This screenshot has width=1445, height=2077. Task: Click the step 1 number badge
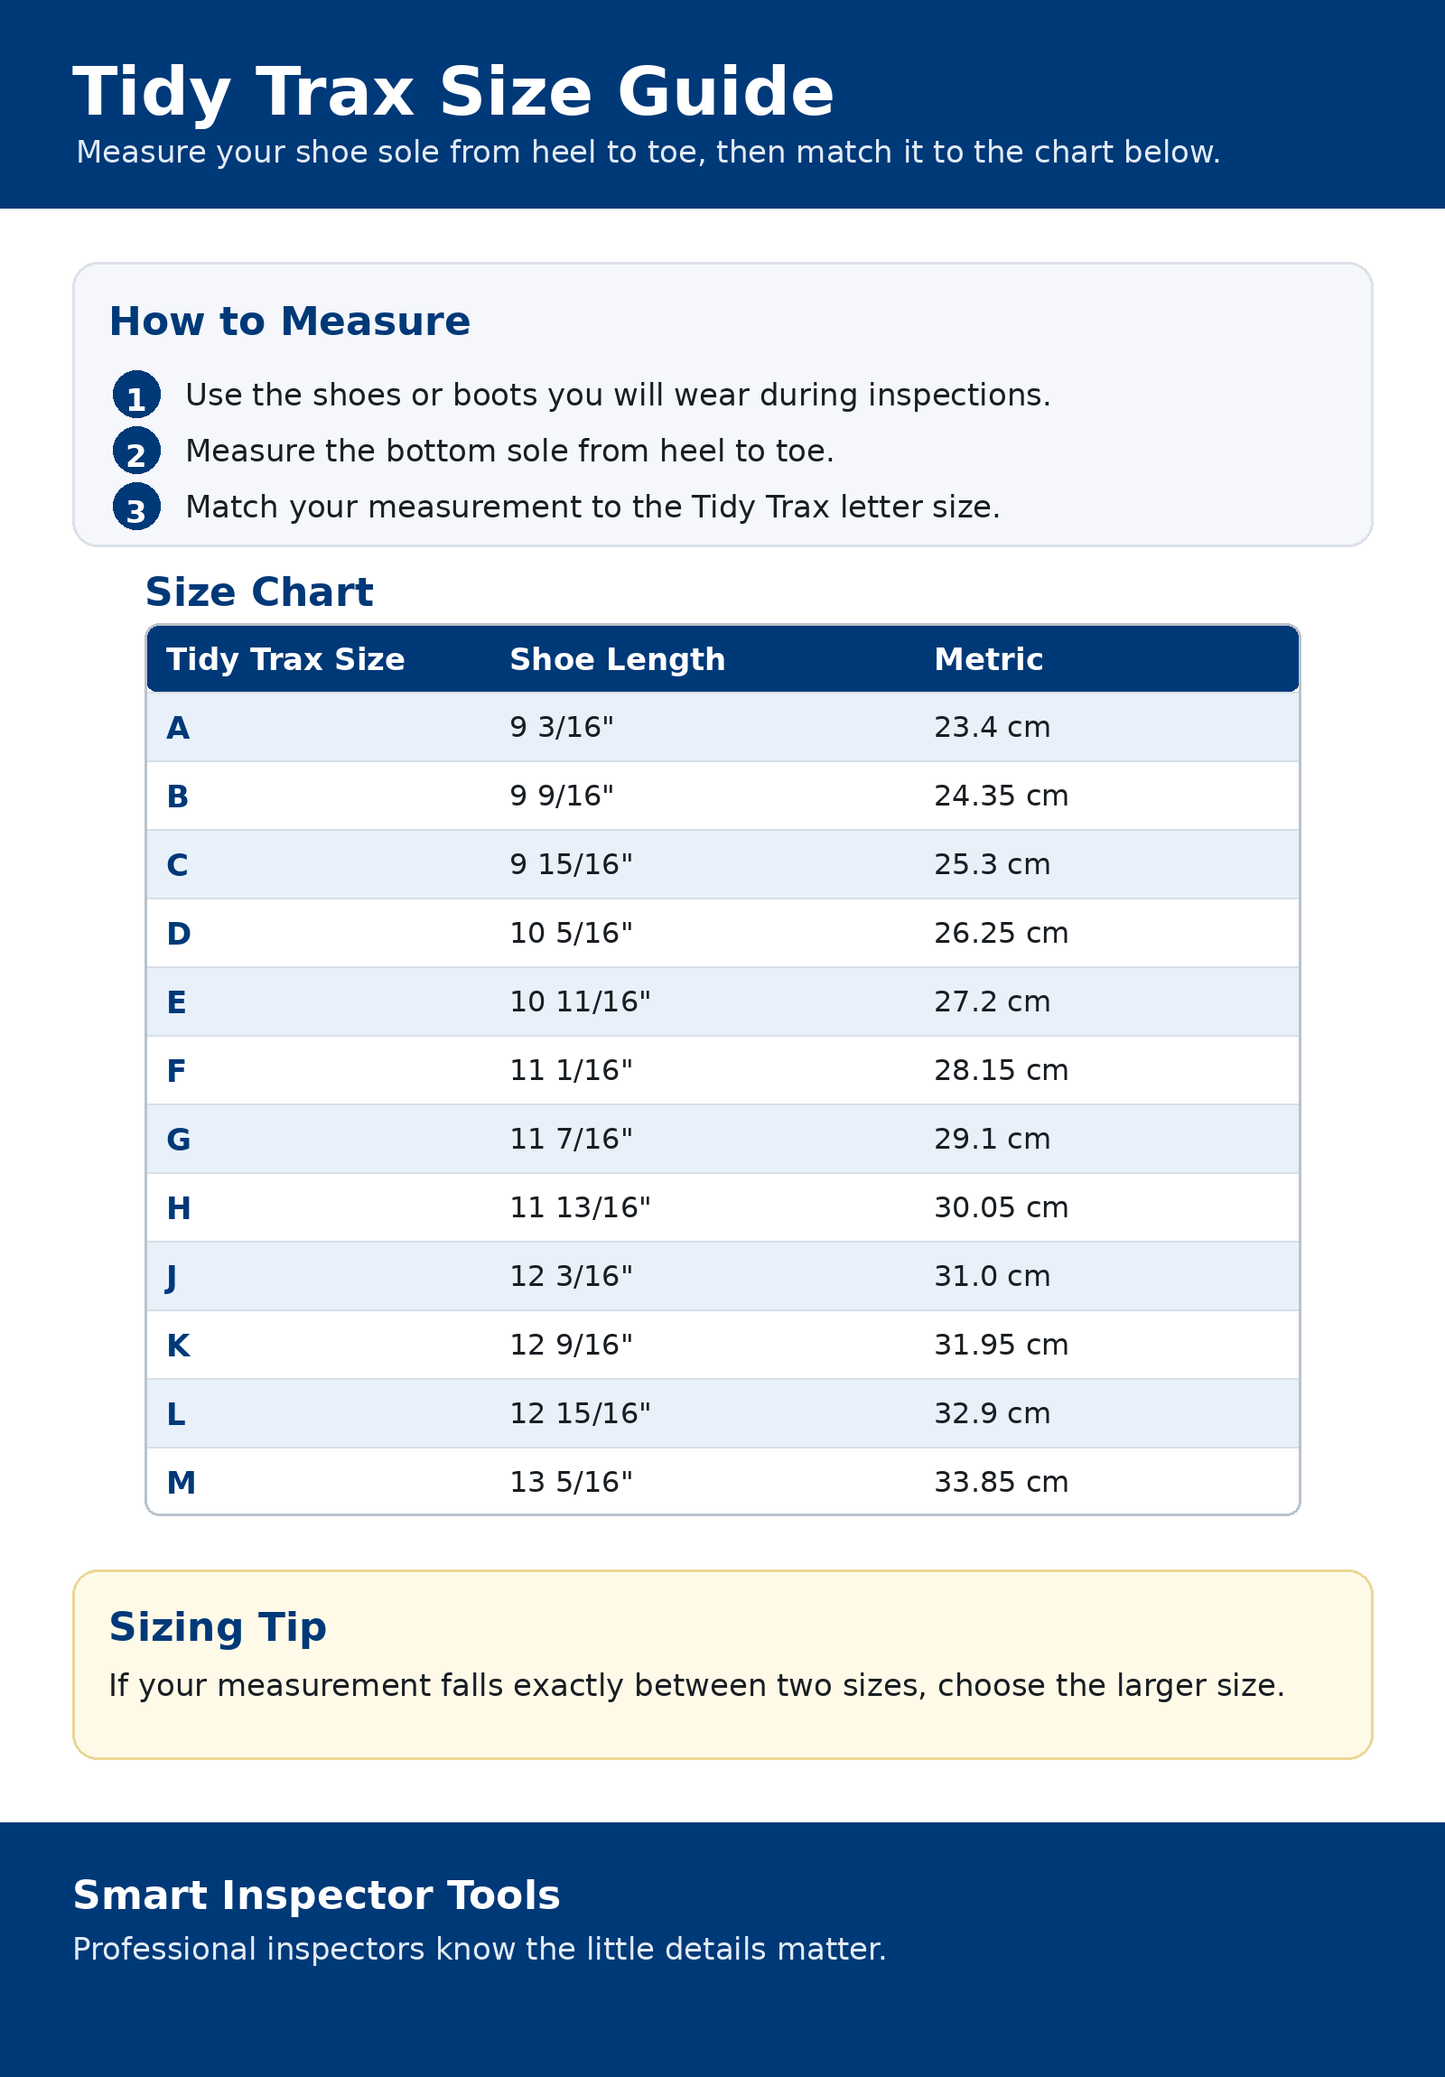click(x=136, y=395)
